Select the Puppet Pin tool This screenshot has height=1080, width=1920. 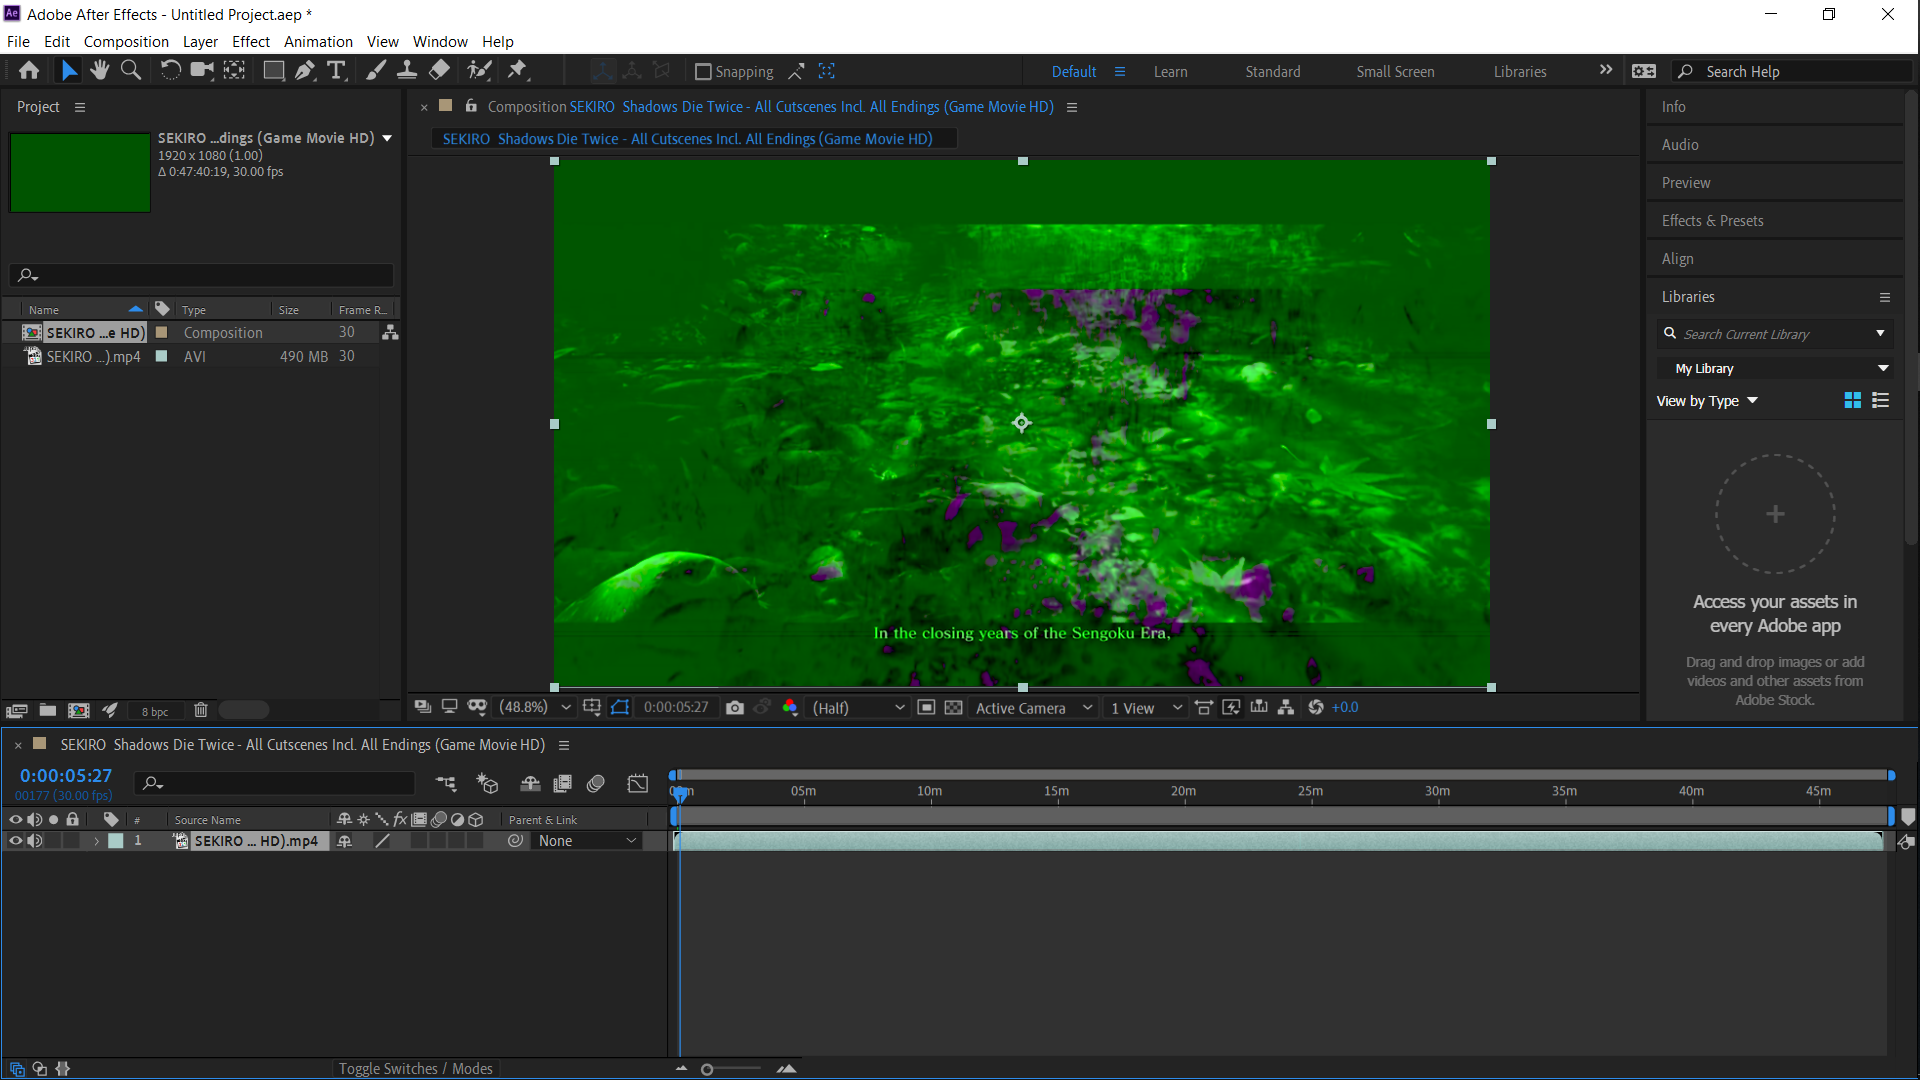click(517, 71)
